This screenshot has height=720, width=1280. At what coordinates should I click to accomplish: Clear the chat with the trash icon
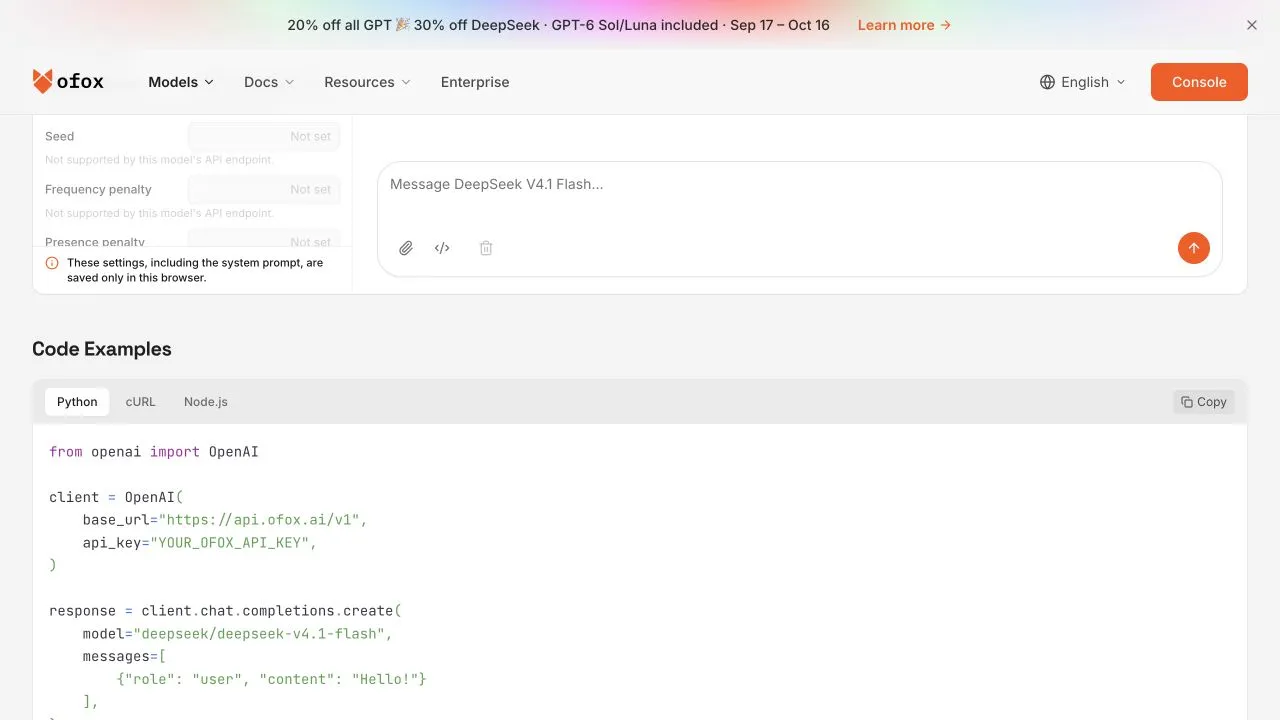point(486,248)
